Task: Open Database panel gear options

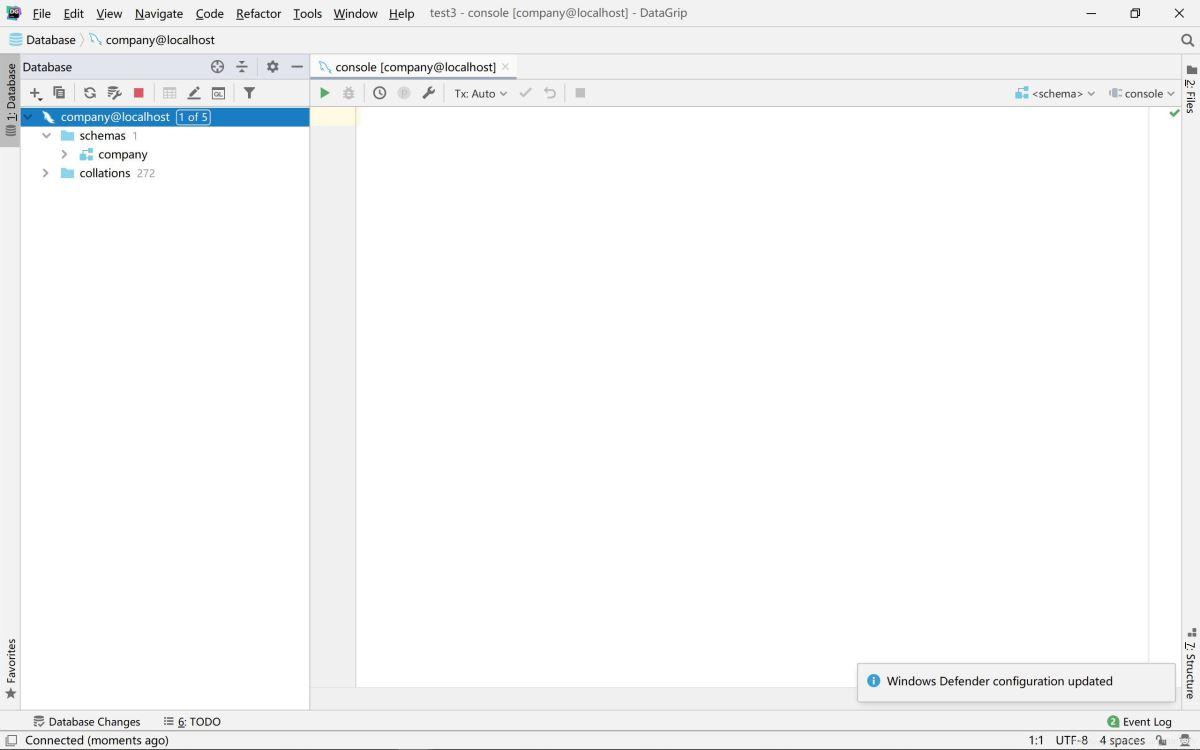Action: click(272, 67)
